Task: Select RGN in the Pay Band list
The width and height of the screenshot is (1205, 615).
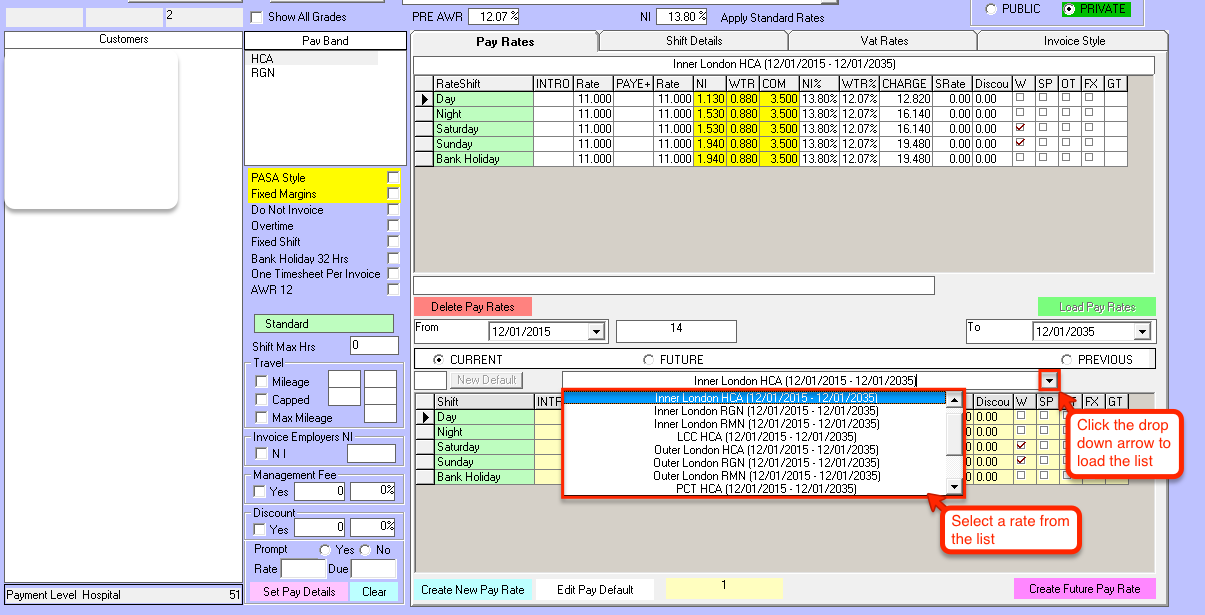Action: 263,73
